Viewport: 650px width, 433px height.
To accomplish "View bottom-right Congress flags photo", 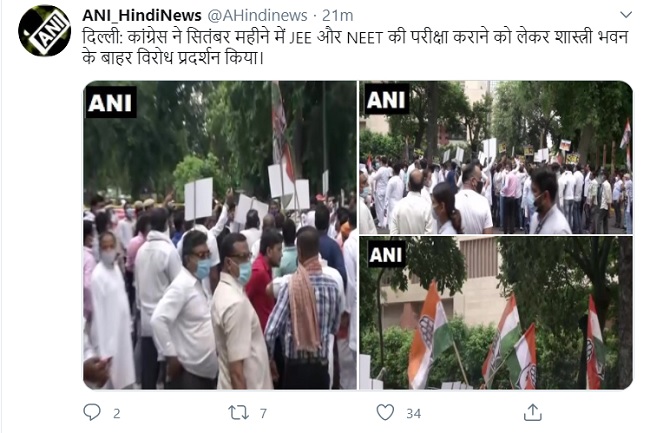I will pos(496,313).
